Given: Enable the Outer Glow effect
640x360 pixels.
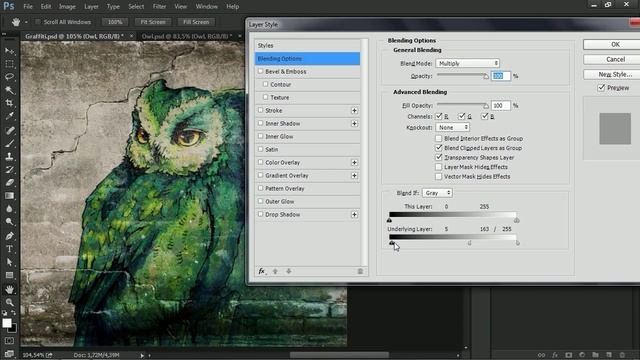Looking at the screenshot, I should [x=260, y=201].
